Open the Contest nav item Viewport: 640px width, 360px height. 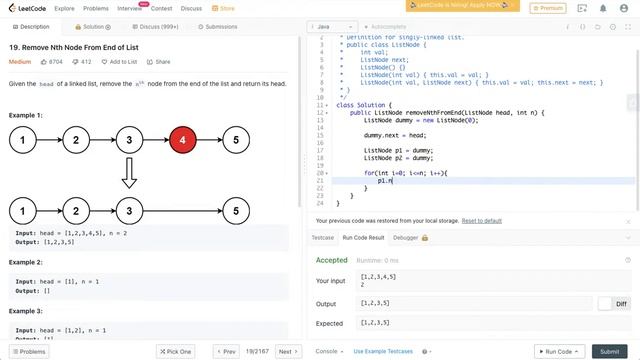161,8
